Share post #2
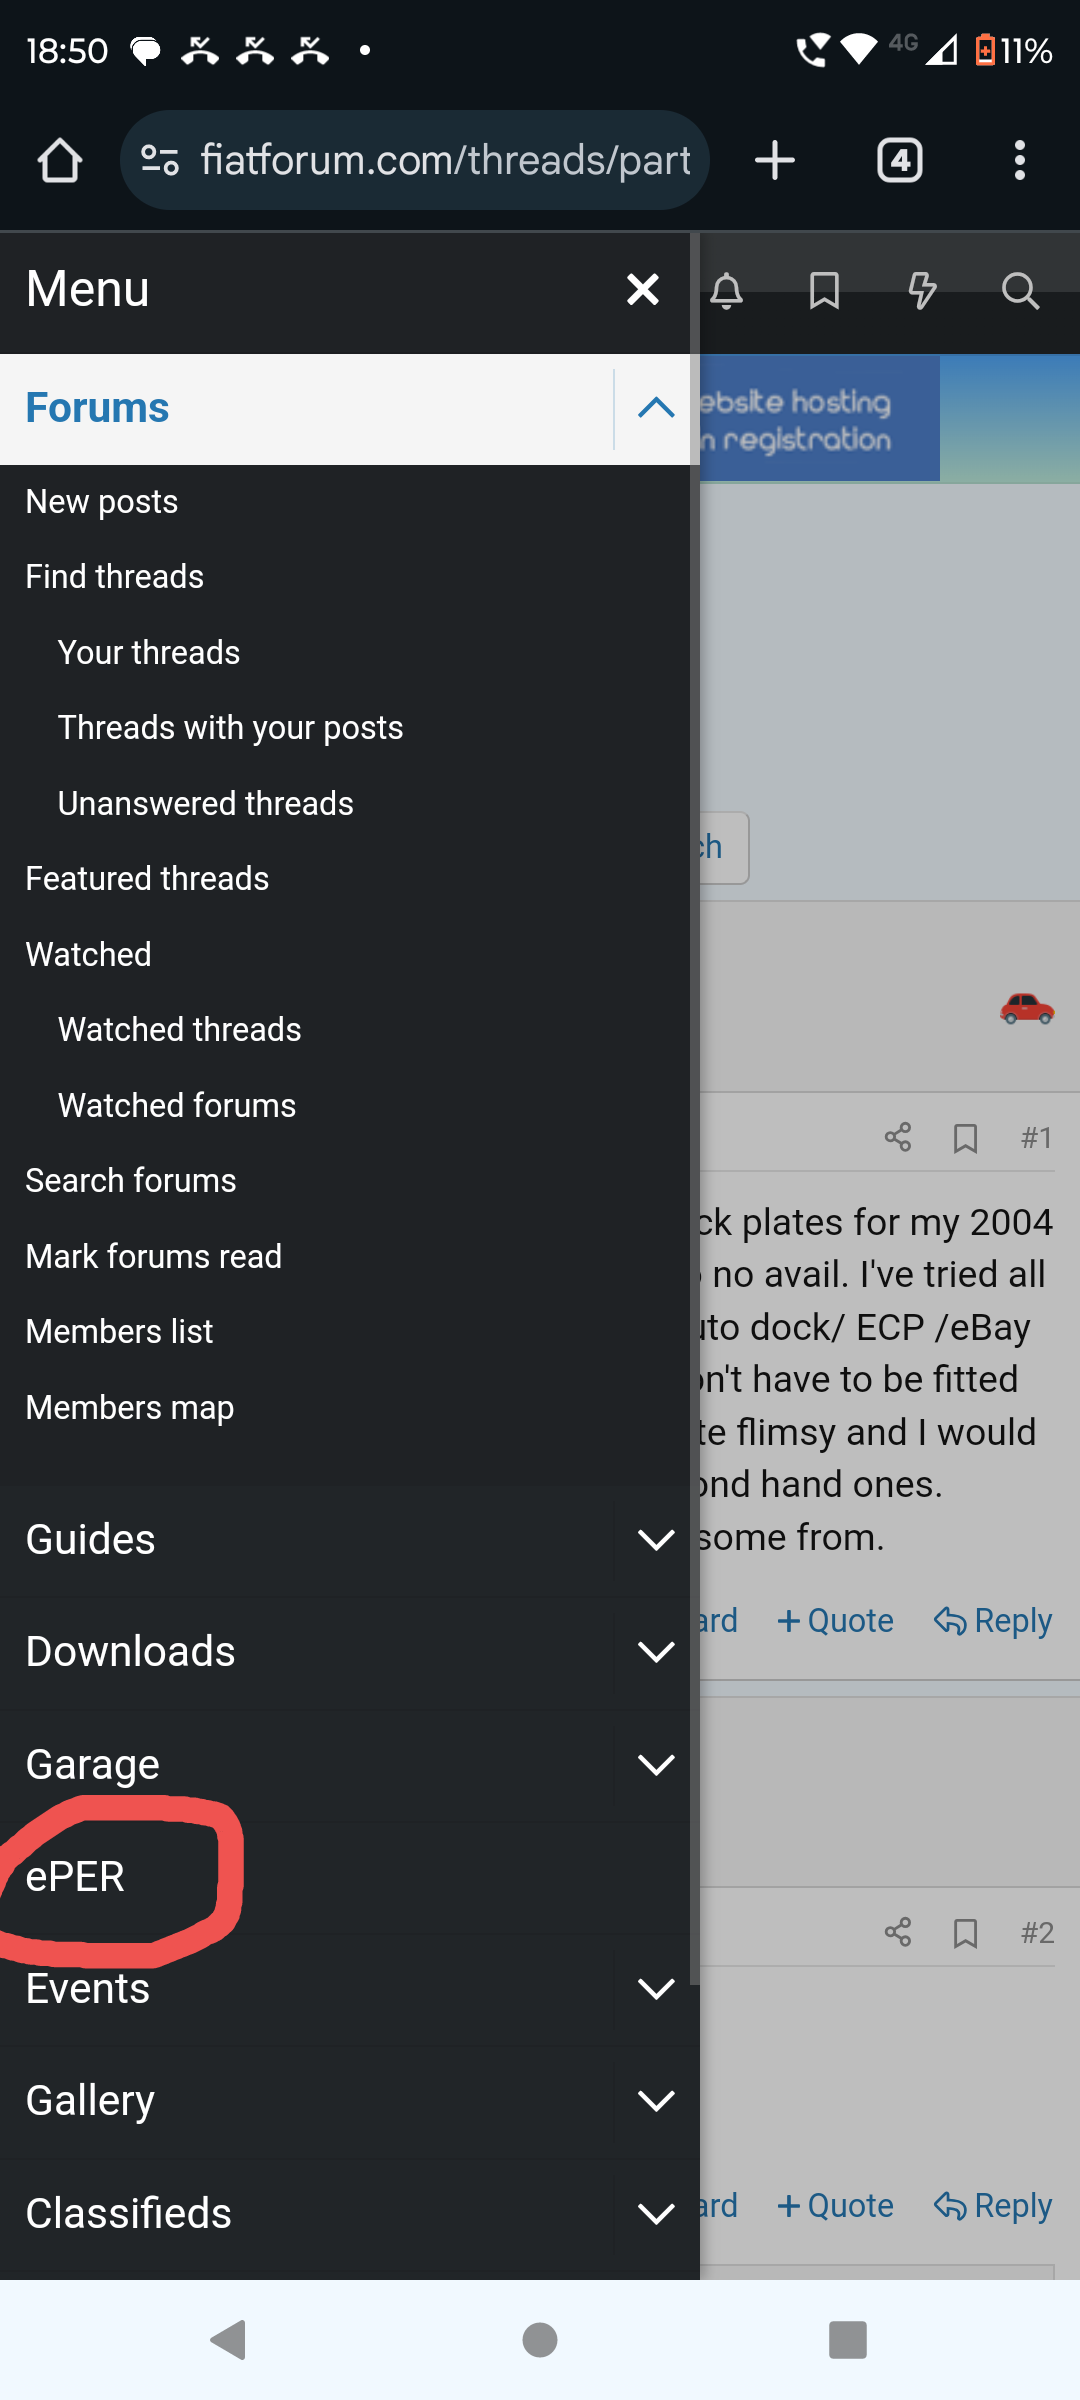This screenshot has width=1080, height=2400. tap(898, 1932)
